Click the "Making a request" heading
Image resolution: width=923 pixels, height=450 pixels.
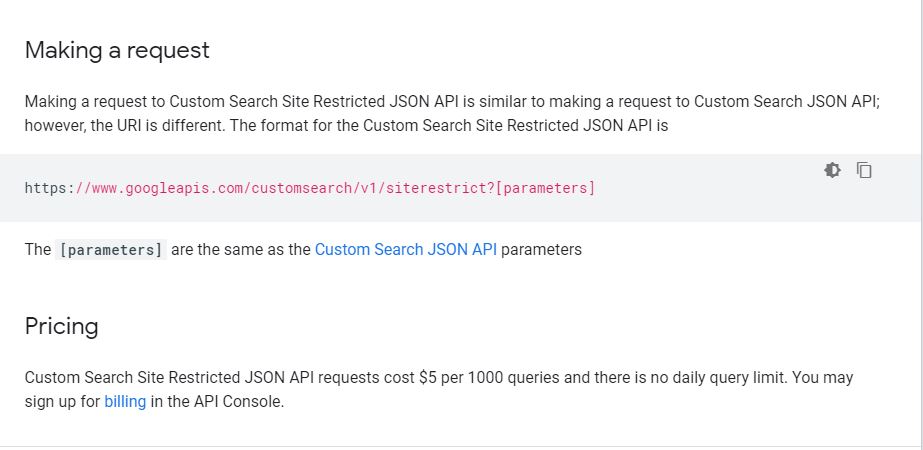[117, 51]
